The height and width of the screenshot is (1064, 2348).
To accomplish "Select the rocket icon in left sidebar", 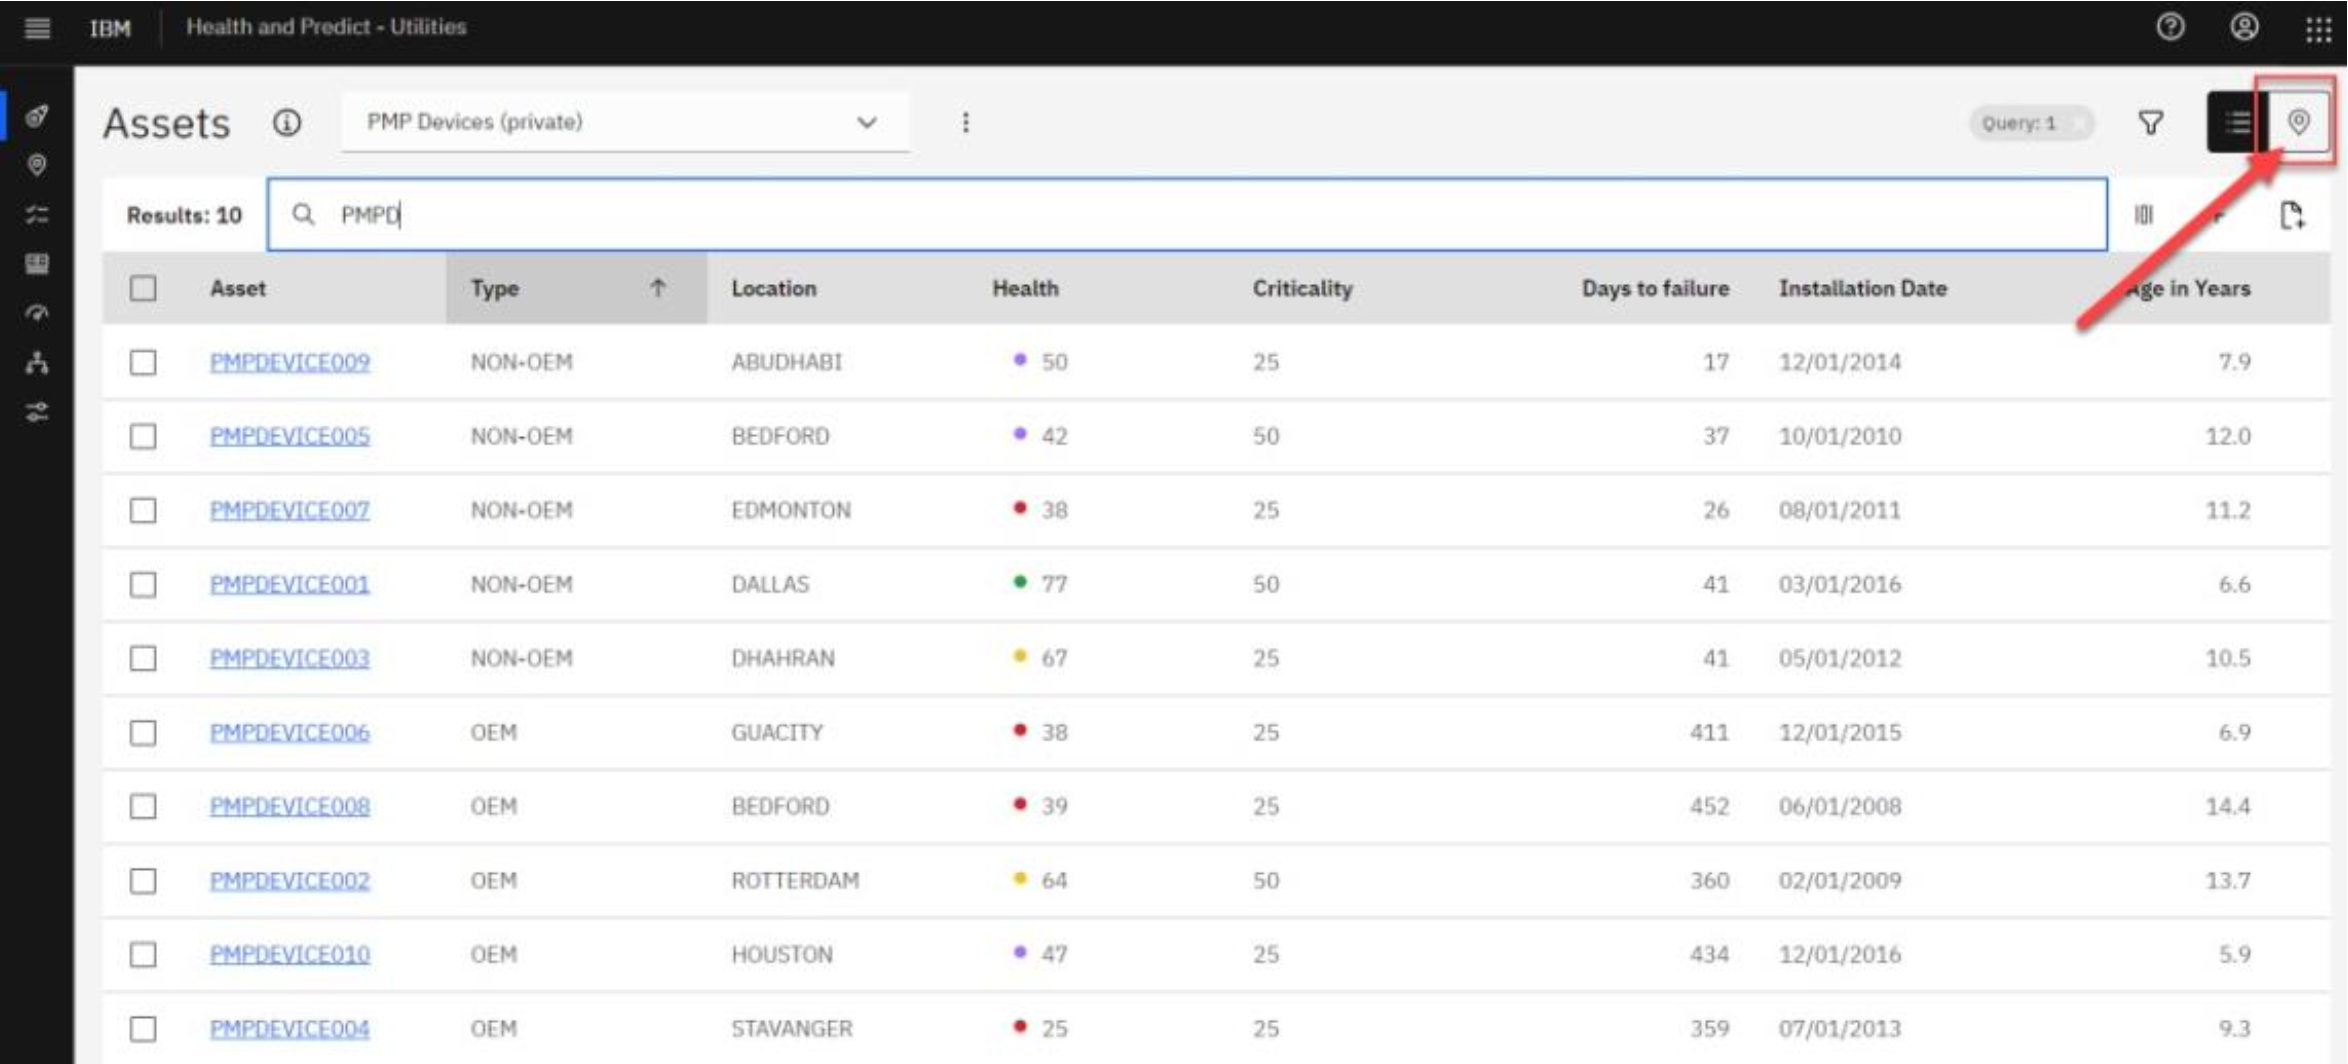I will pos(37,115).
